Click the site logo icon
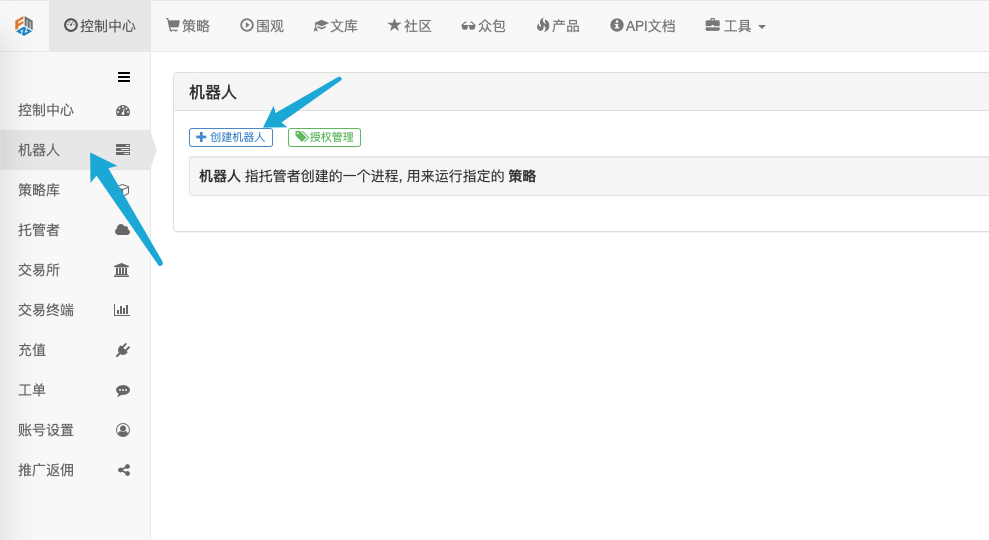This screenshot has width=989, height=540. point(24,26)
